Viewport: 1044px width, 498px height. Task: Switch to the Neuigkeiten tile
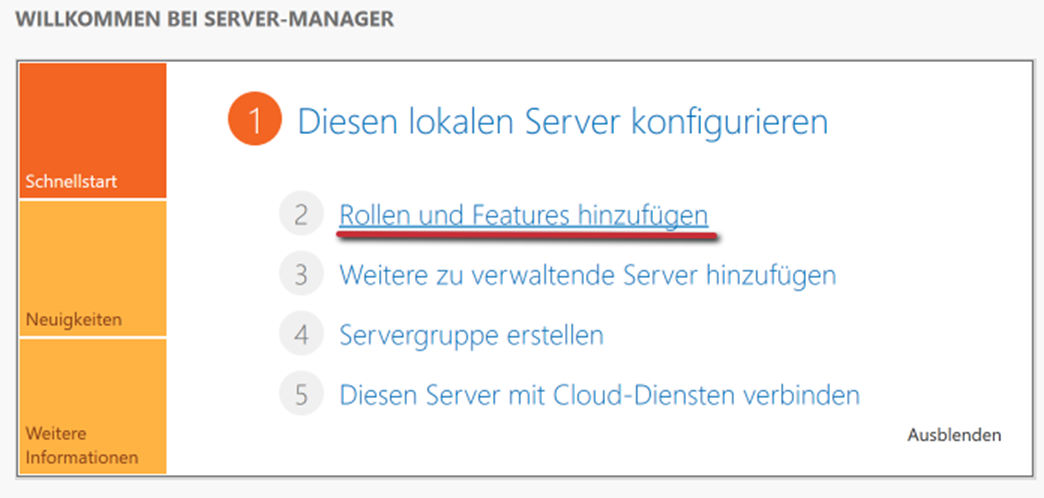[91, 268]
